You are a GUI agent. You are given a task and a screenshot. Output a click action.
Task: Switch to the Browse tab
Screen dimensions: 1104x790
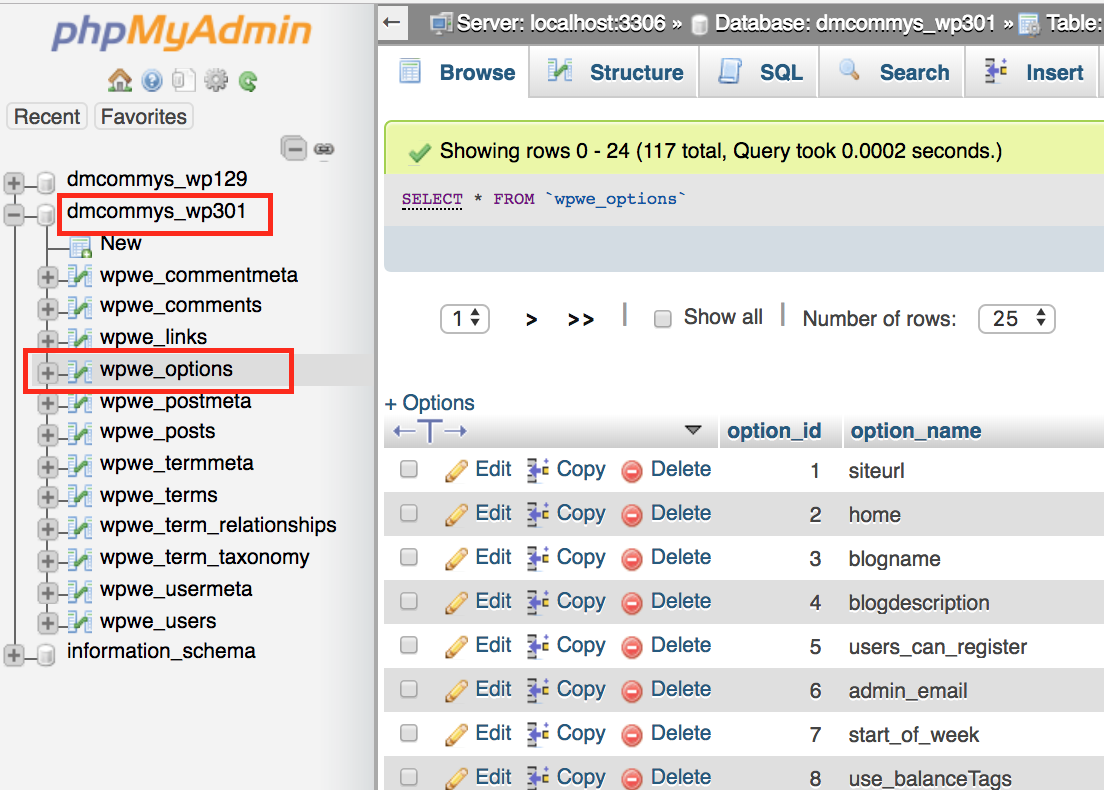(456, 73)
